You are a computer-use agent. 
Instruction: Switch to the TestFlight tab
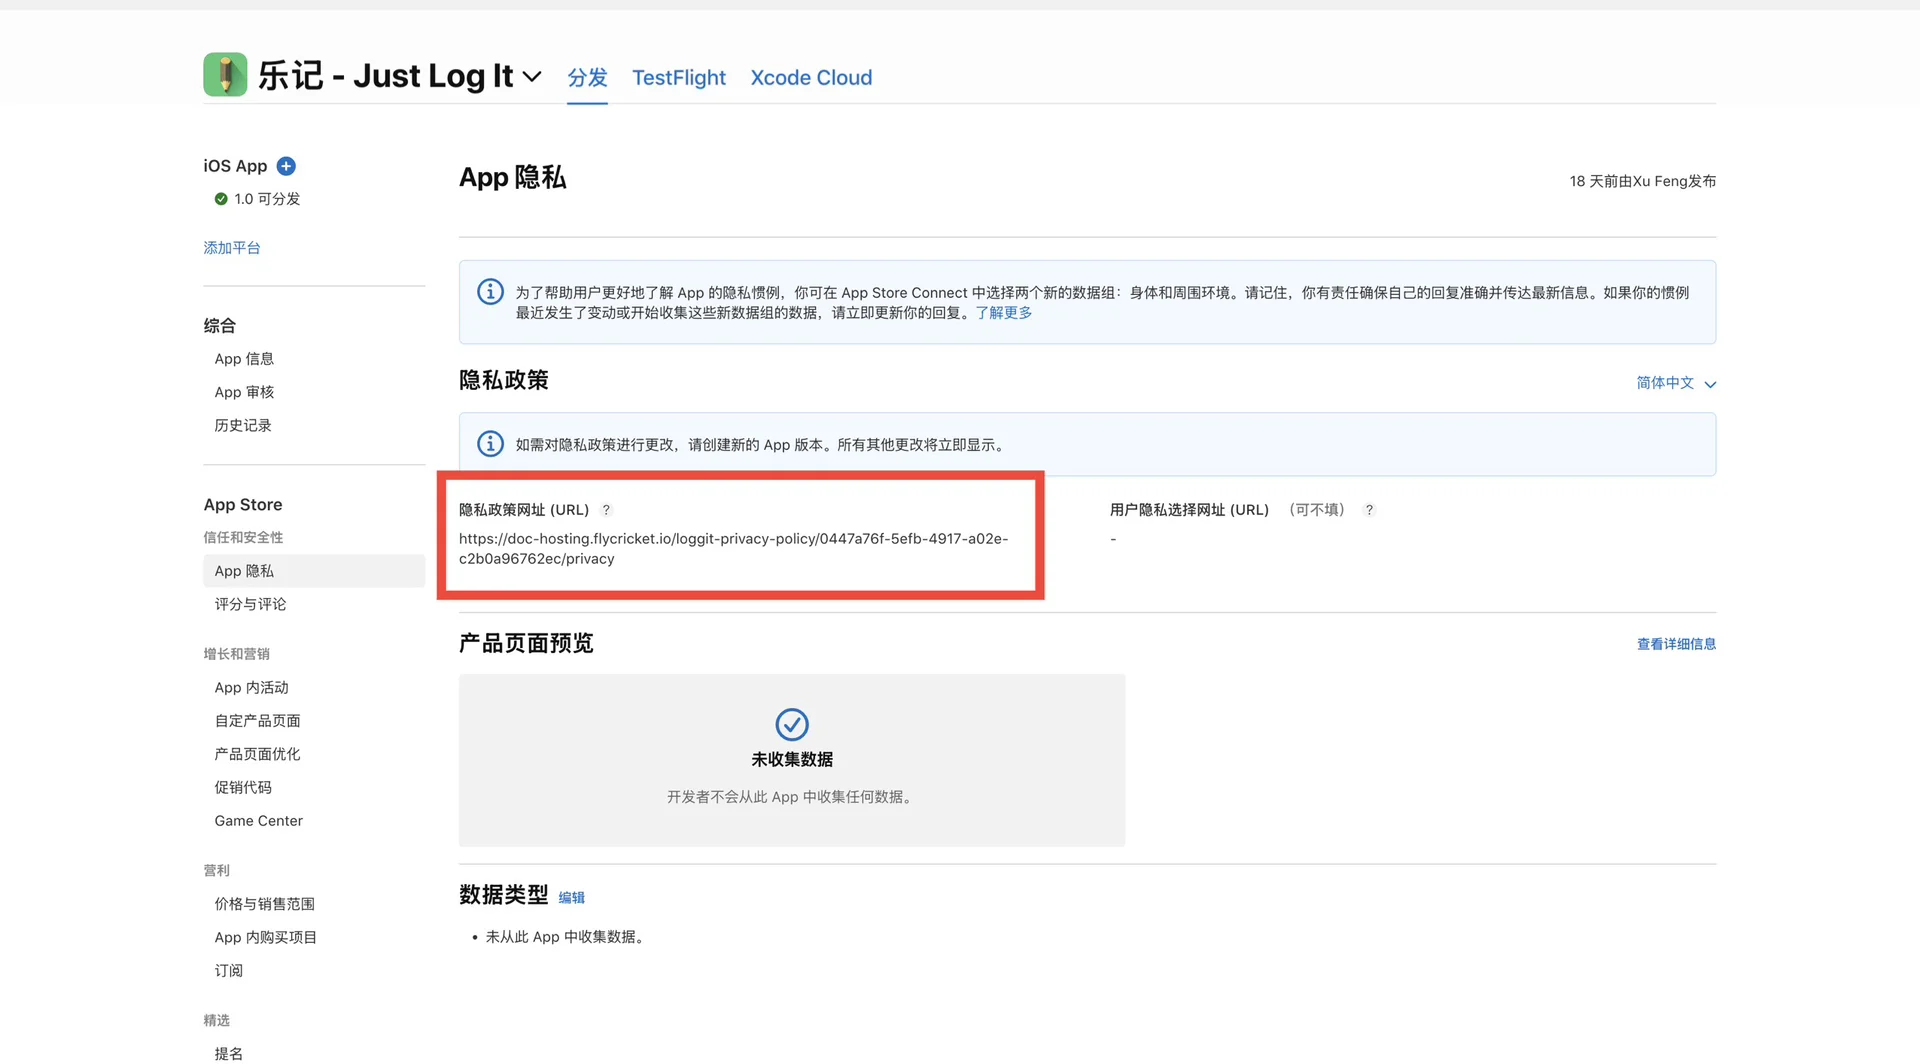pyautogui.click(x=679, y=77)
